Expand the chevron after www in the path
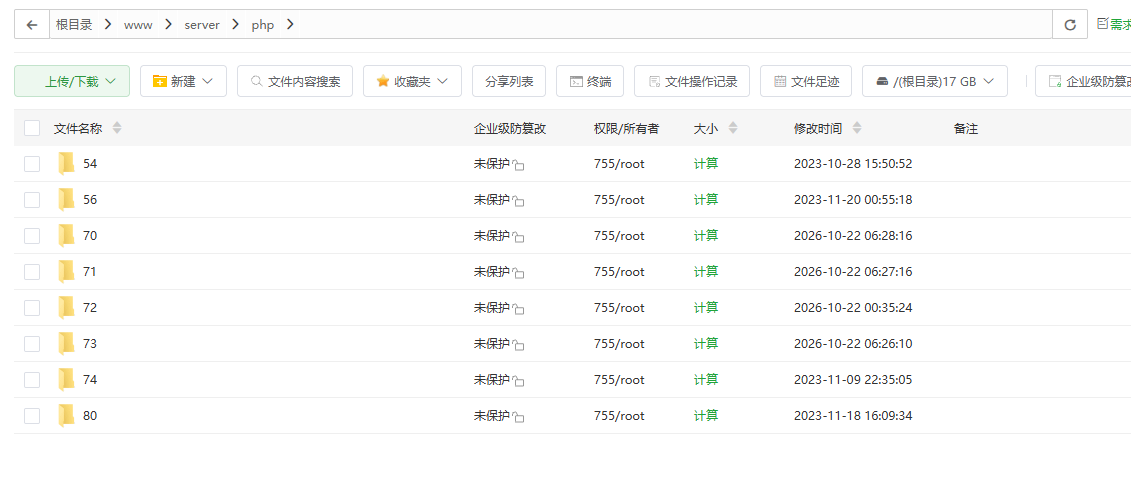The image size is (1131, 498). [x=169, y=25]
